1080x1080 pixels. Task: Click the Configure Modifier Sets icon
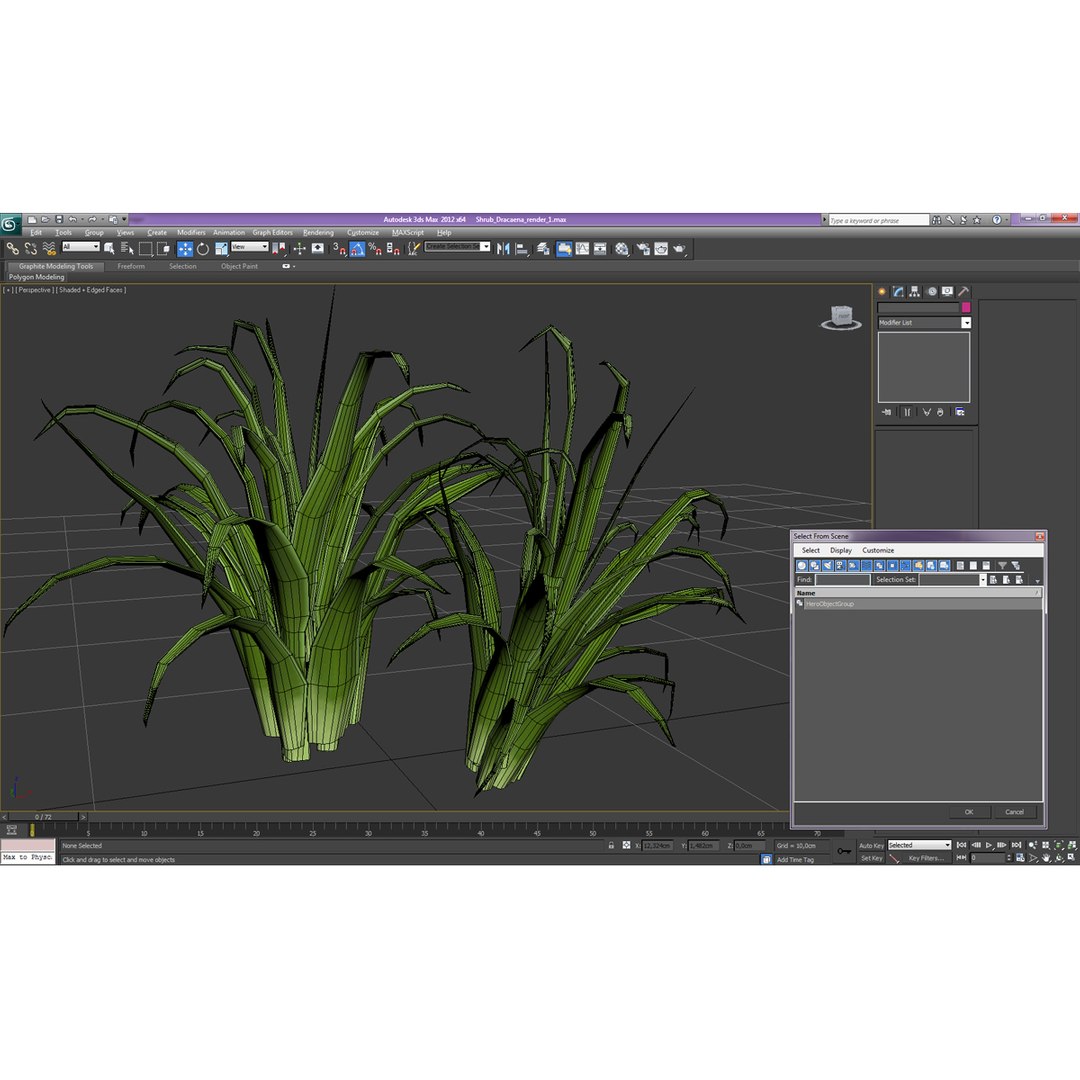pyautogui.click(x=959, y=412)
